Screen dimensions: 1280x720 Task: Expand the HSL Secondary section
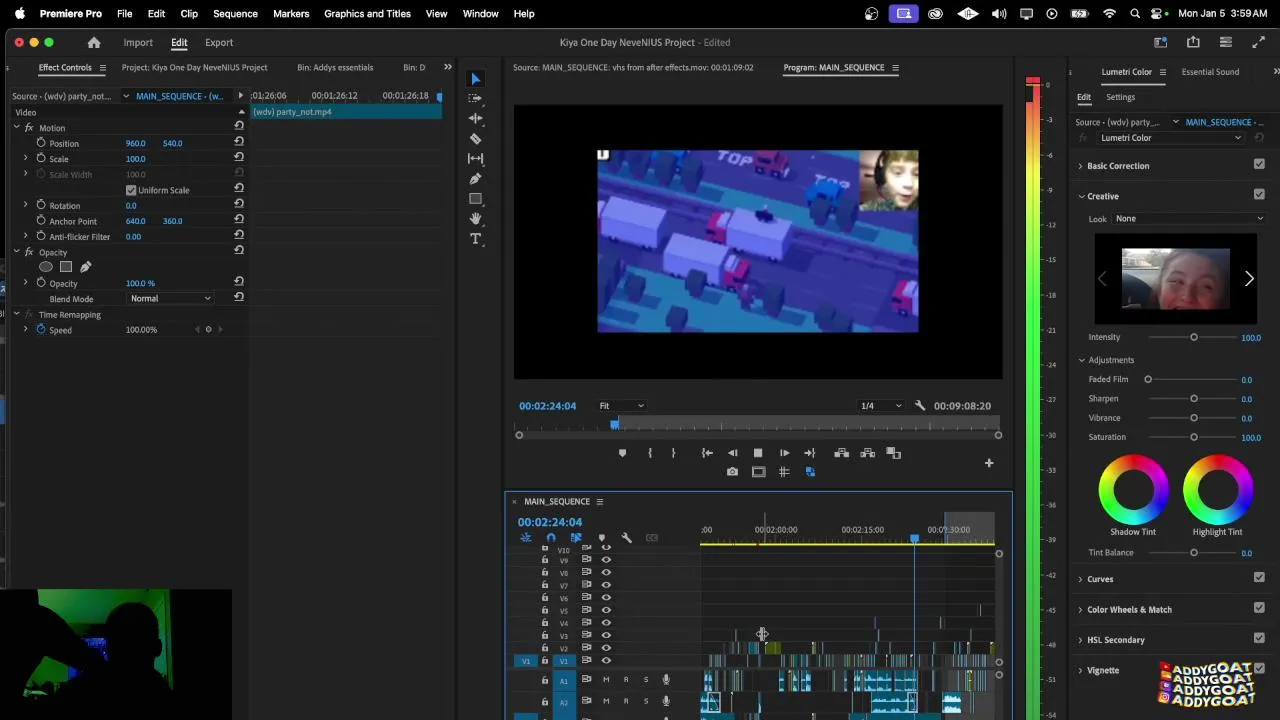click(1080, 640)
